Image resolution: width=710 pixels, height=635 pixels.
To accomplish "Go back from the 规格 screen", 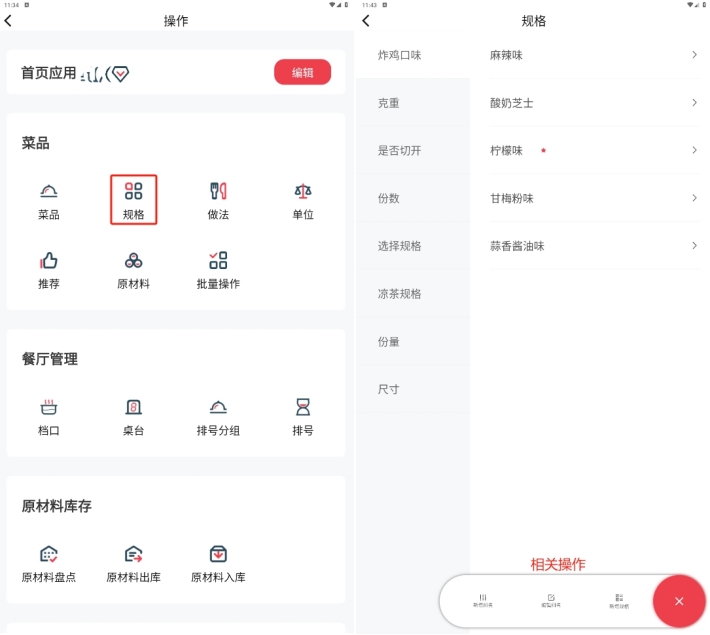I will 366,21.
